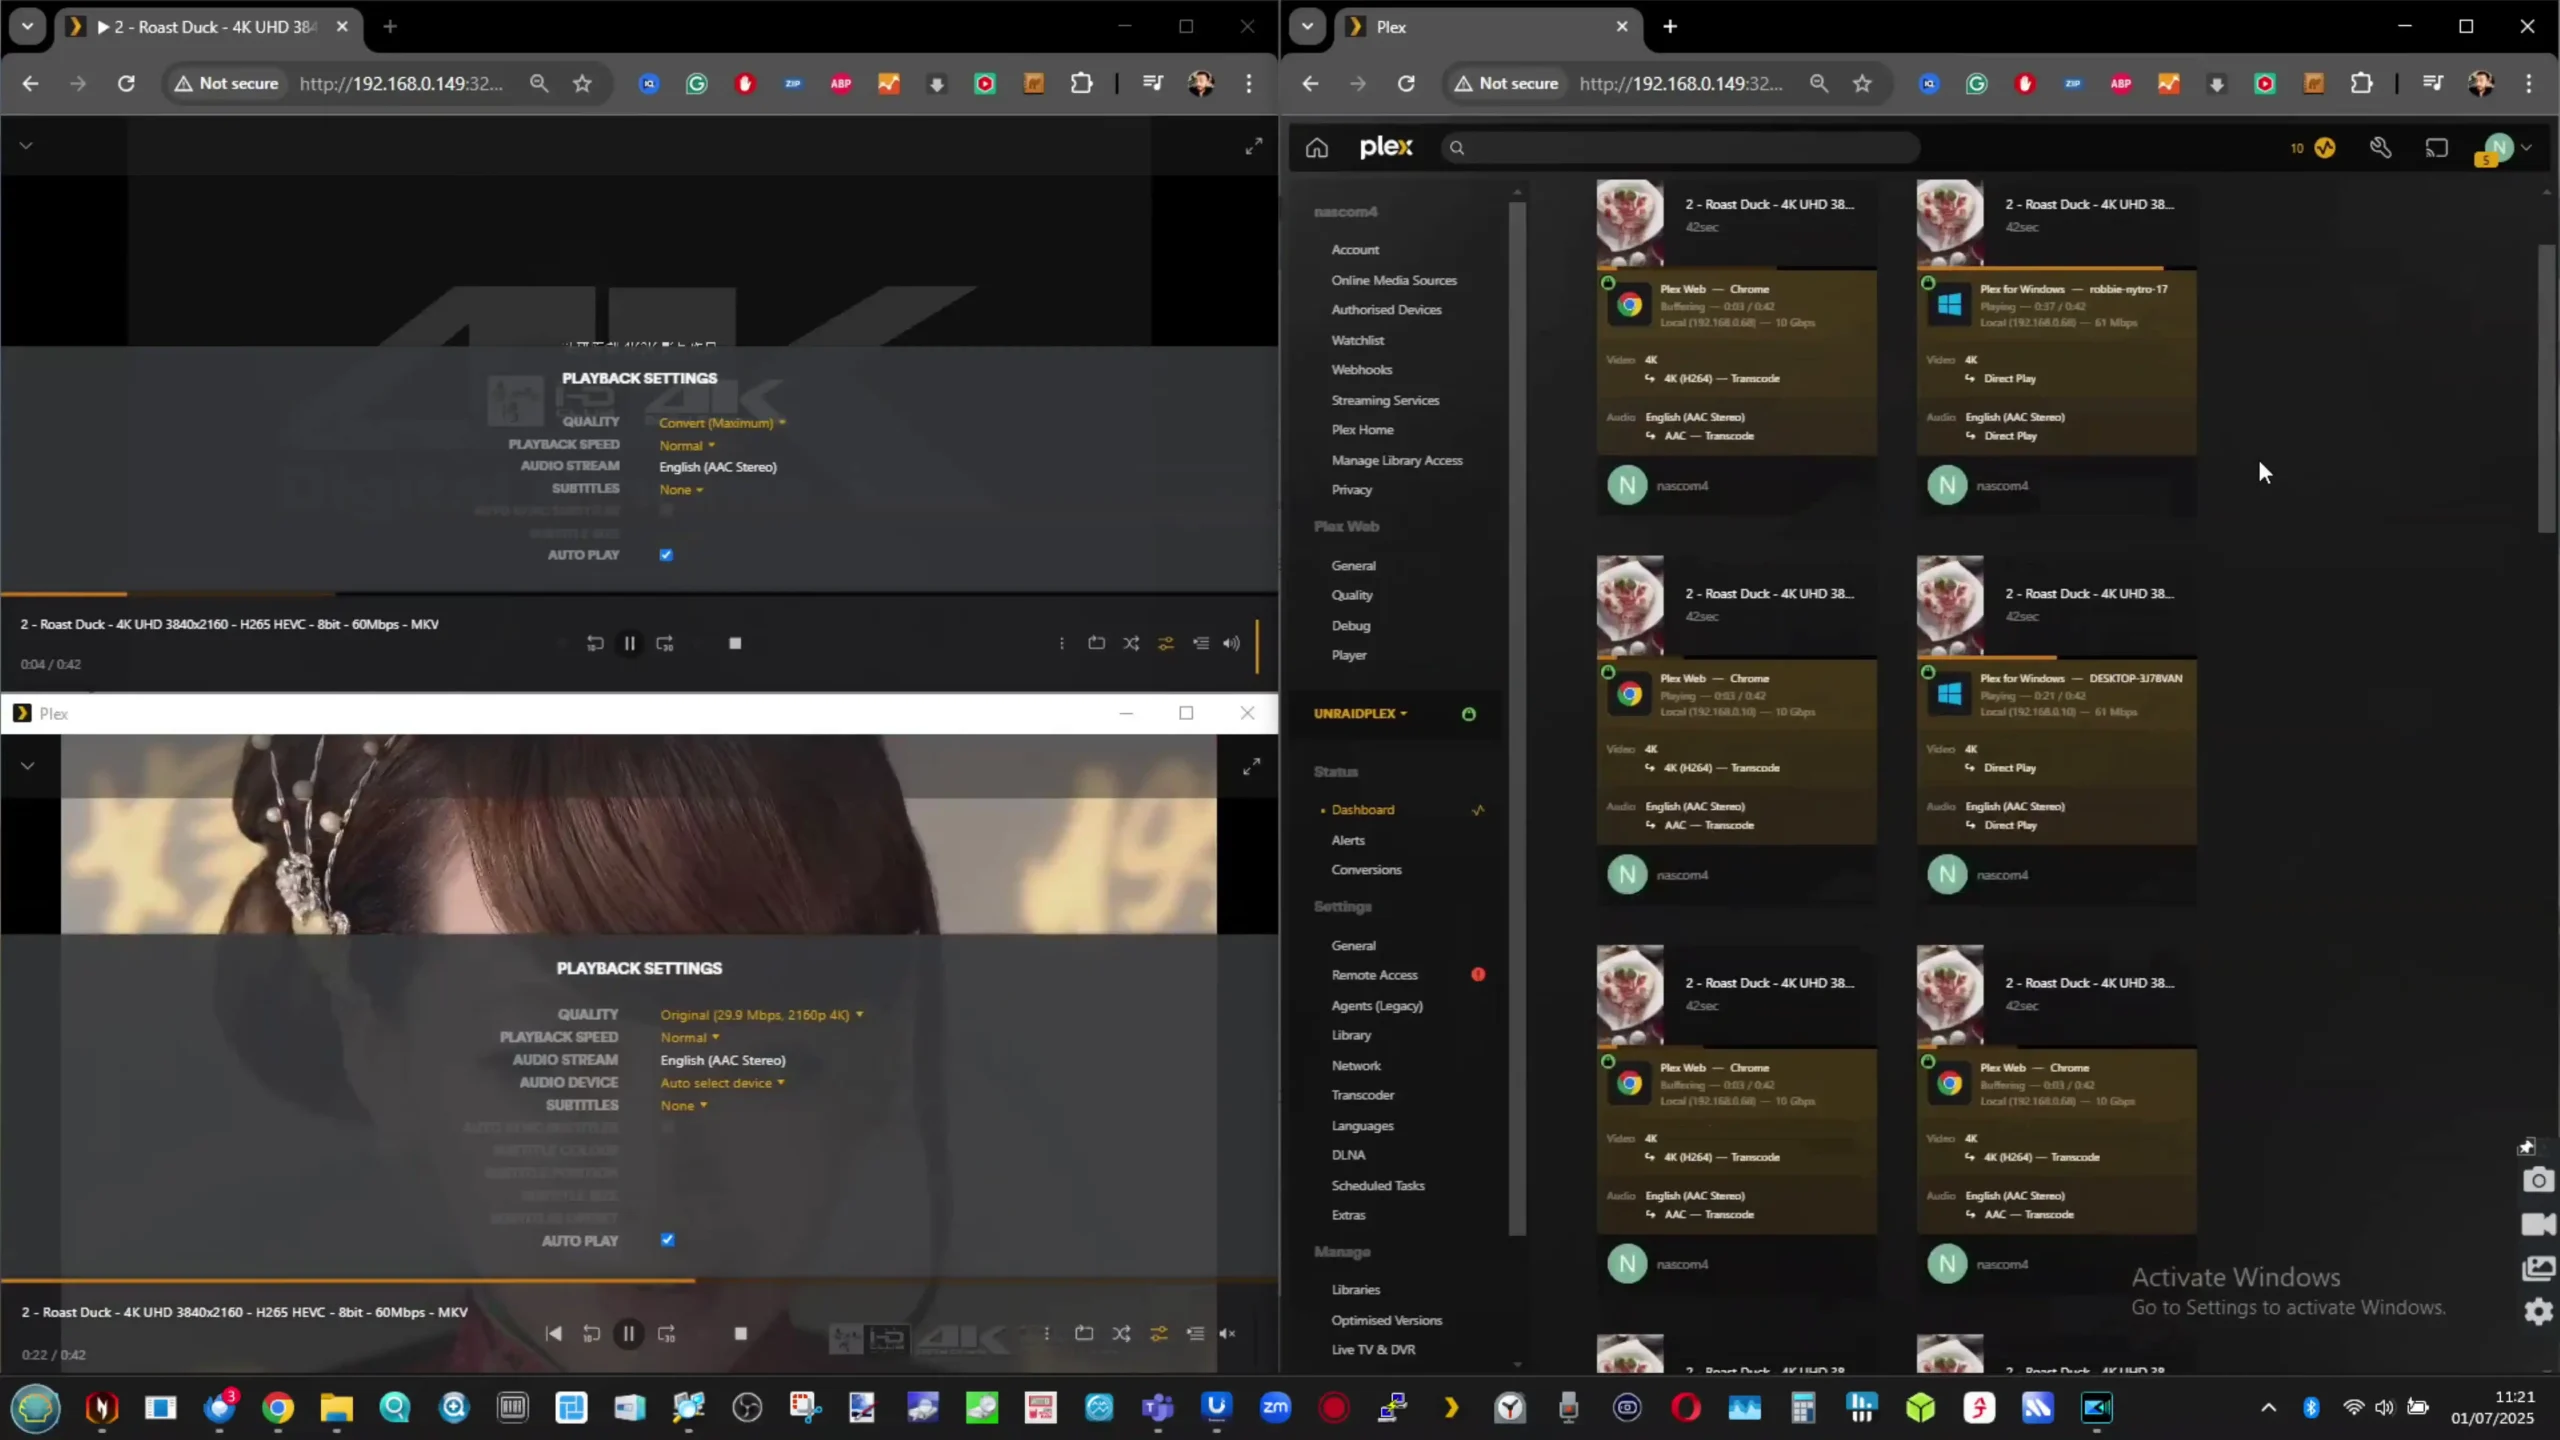Image resolution: width=2560 pixels, height=1440 pixels.
Task: Open more options menu in Chrome Plex player
Action: tap(1061, 643)
